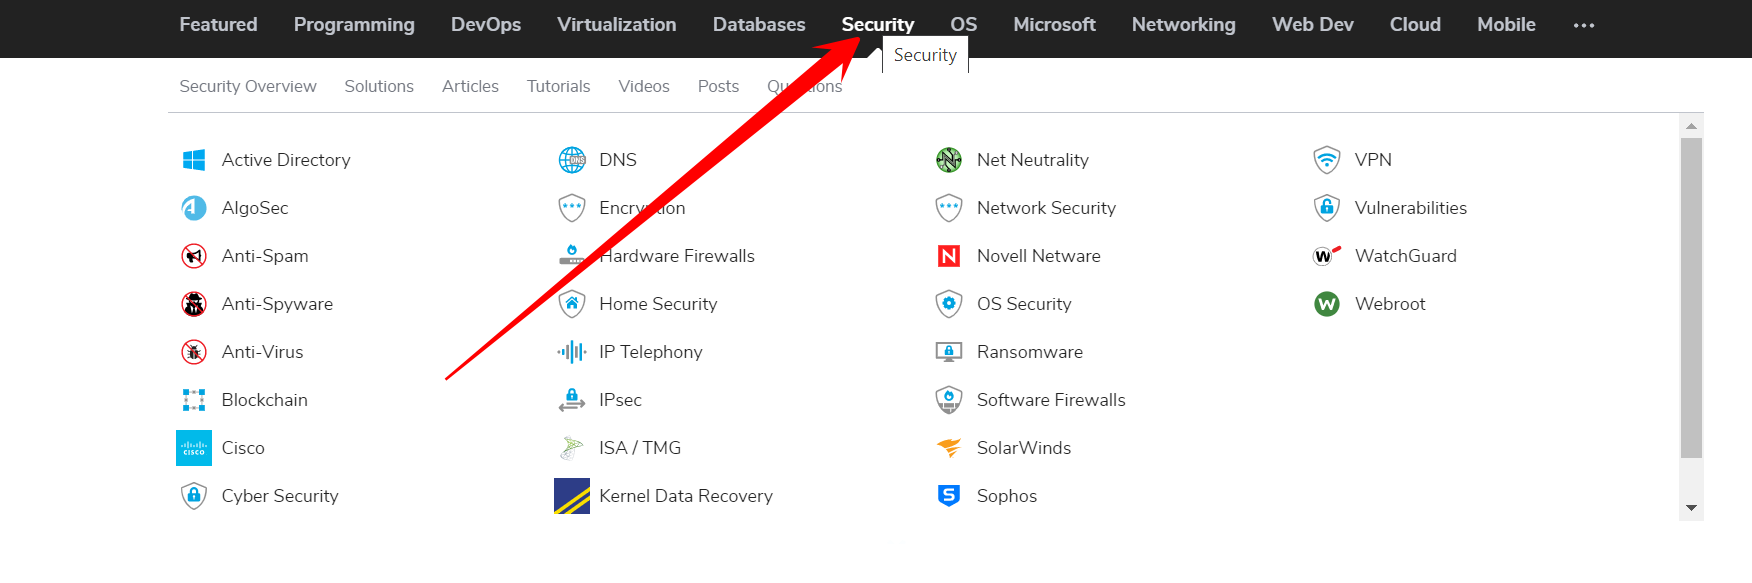
Task: Click the Cisco logo icon
Action: pos(194,448)
